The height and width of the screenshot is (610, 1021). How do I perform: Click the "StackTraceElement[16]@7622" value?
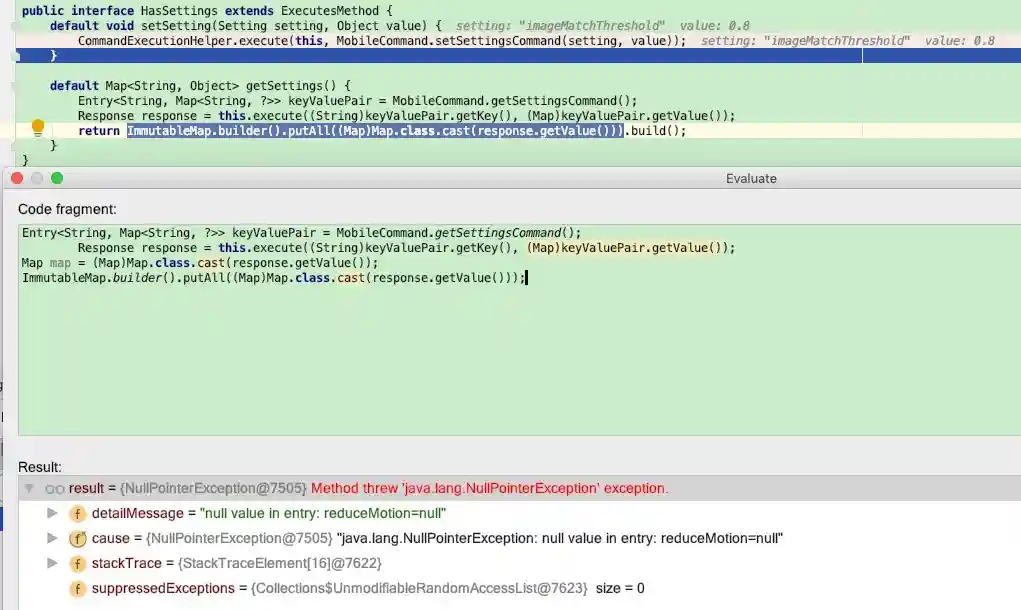pyautogui.click(x=279, y=563)
